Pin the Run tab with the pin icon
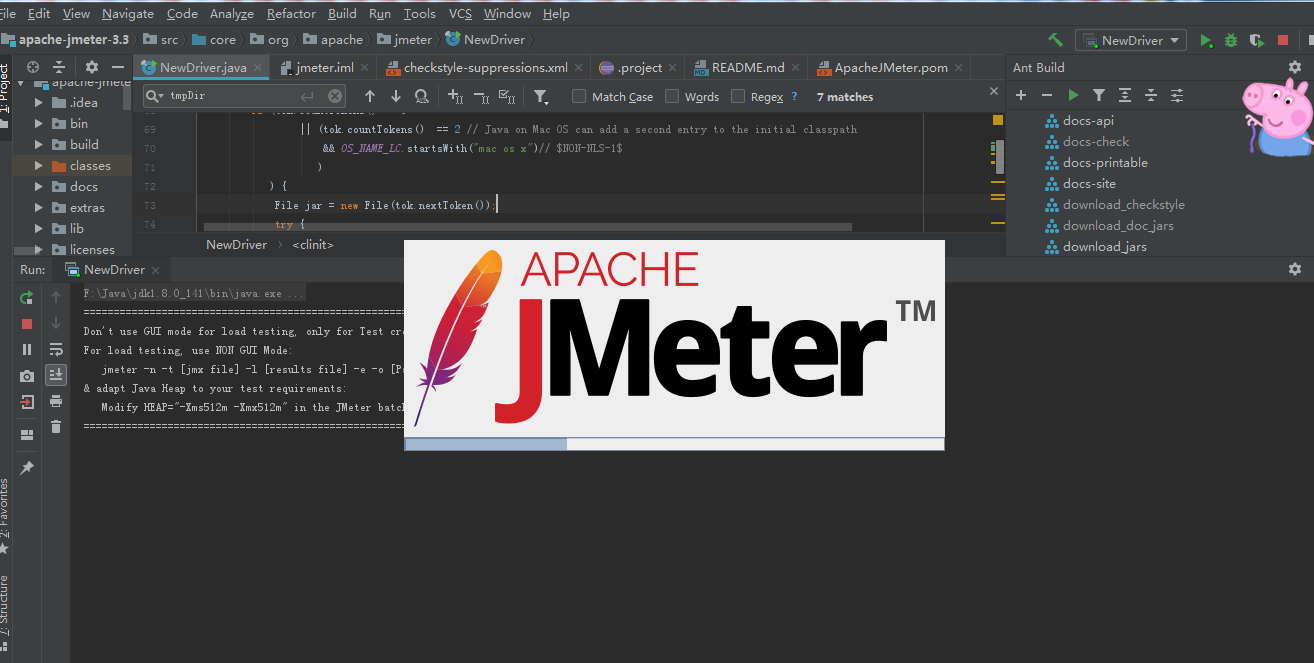This screenshot has height=663, width=1314. (27, 467)
